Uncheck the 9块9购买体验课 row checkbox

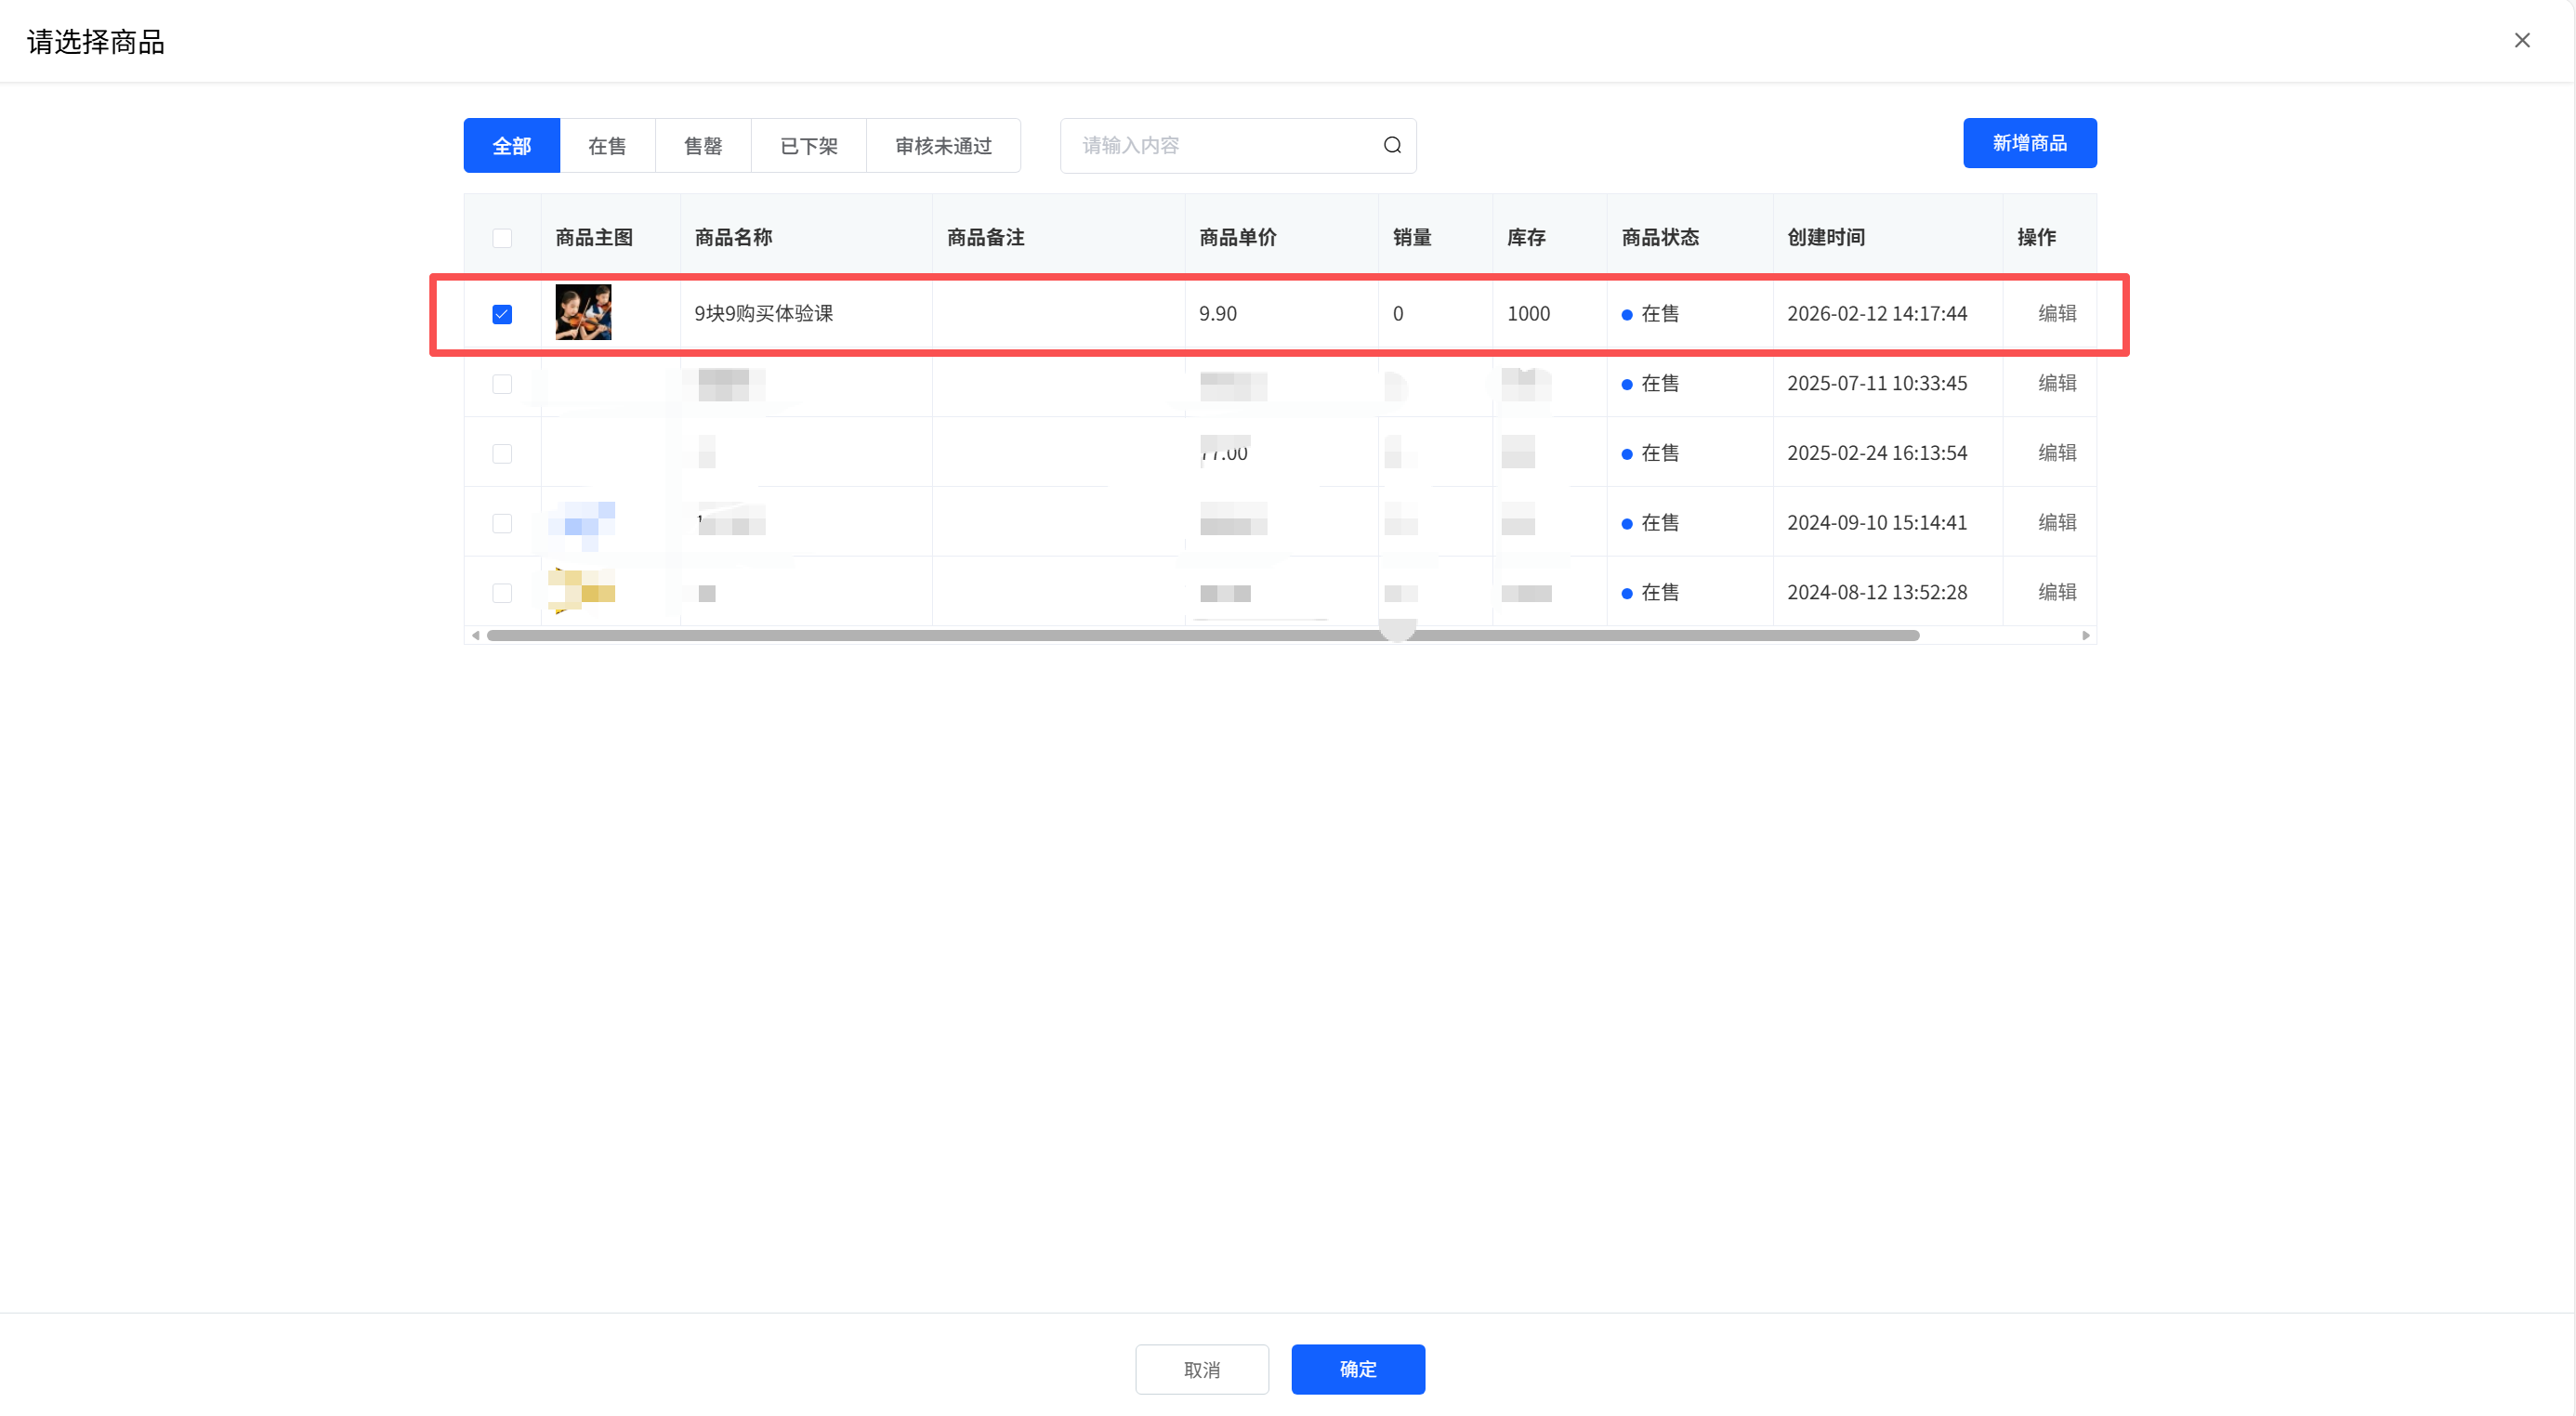[502, 314]
